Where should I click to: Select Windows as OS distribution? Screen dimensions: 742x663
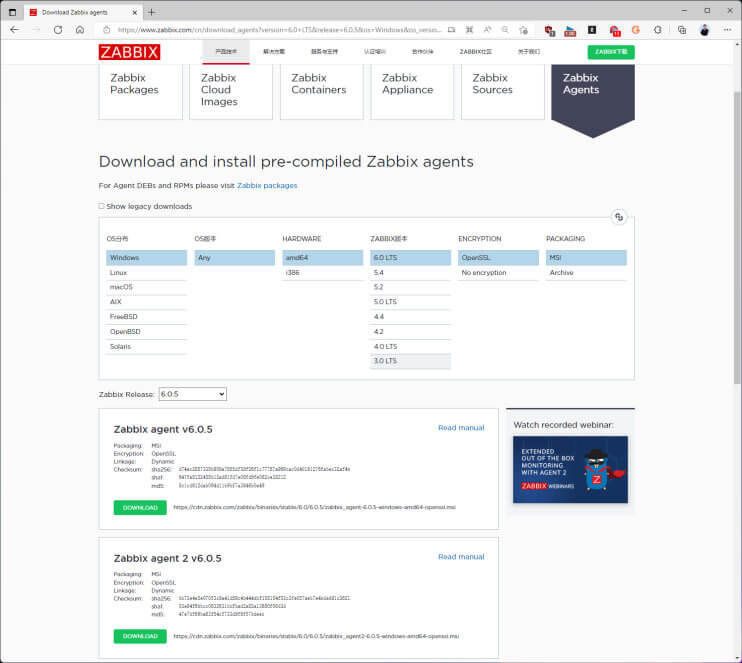[x=146, y=257]
